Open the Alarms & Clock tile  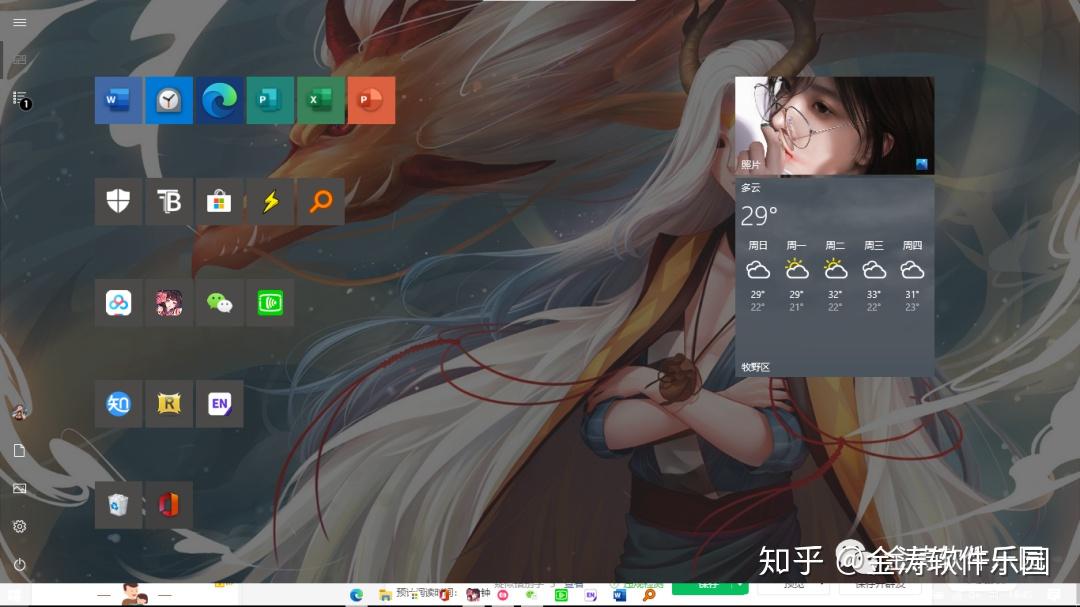169,100
